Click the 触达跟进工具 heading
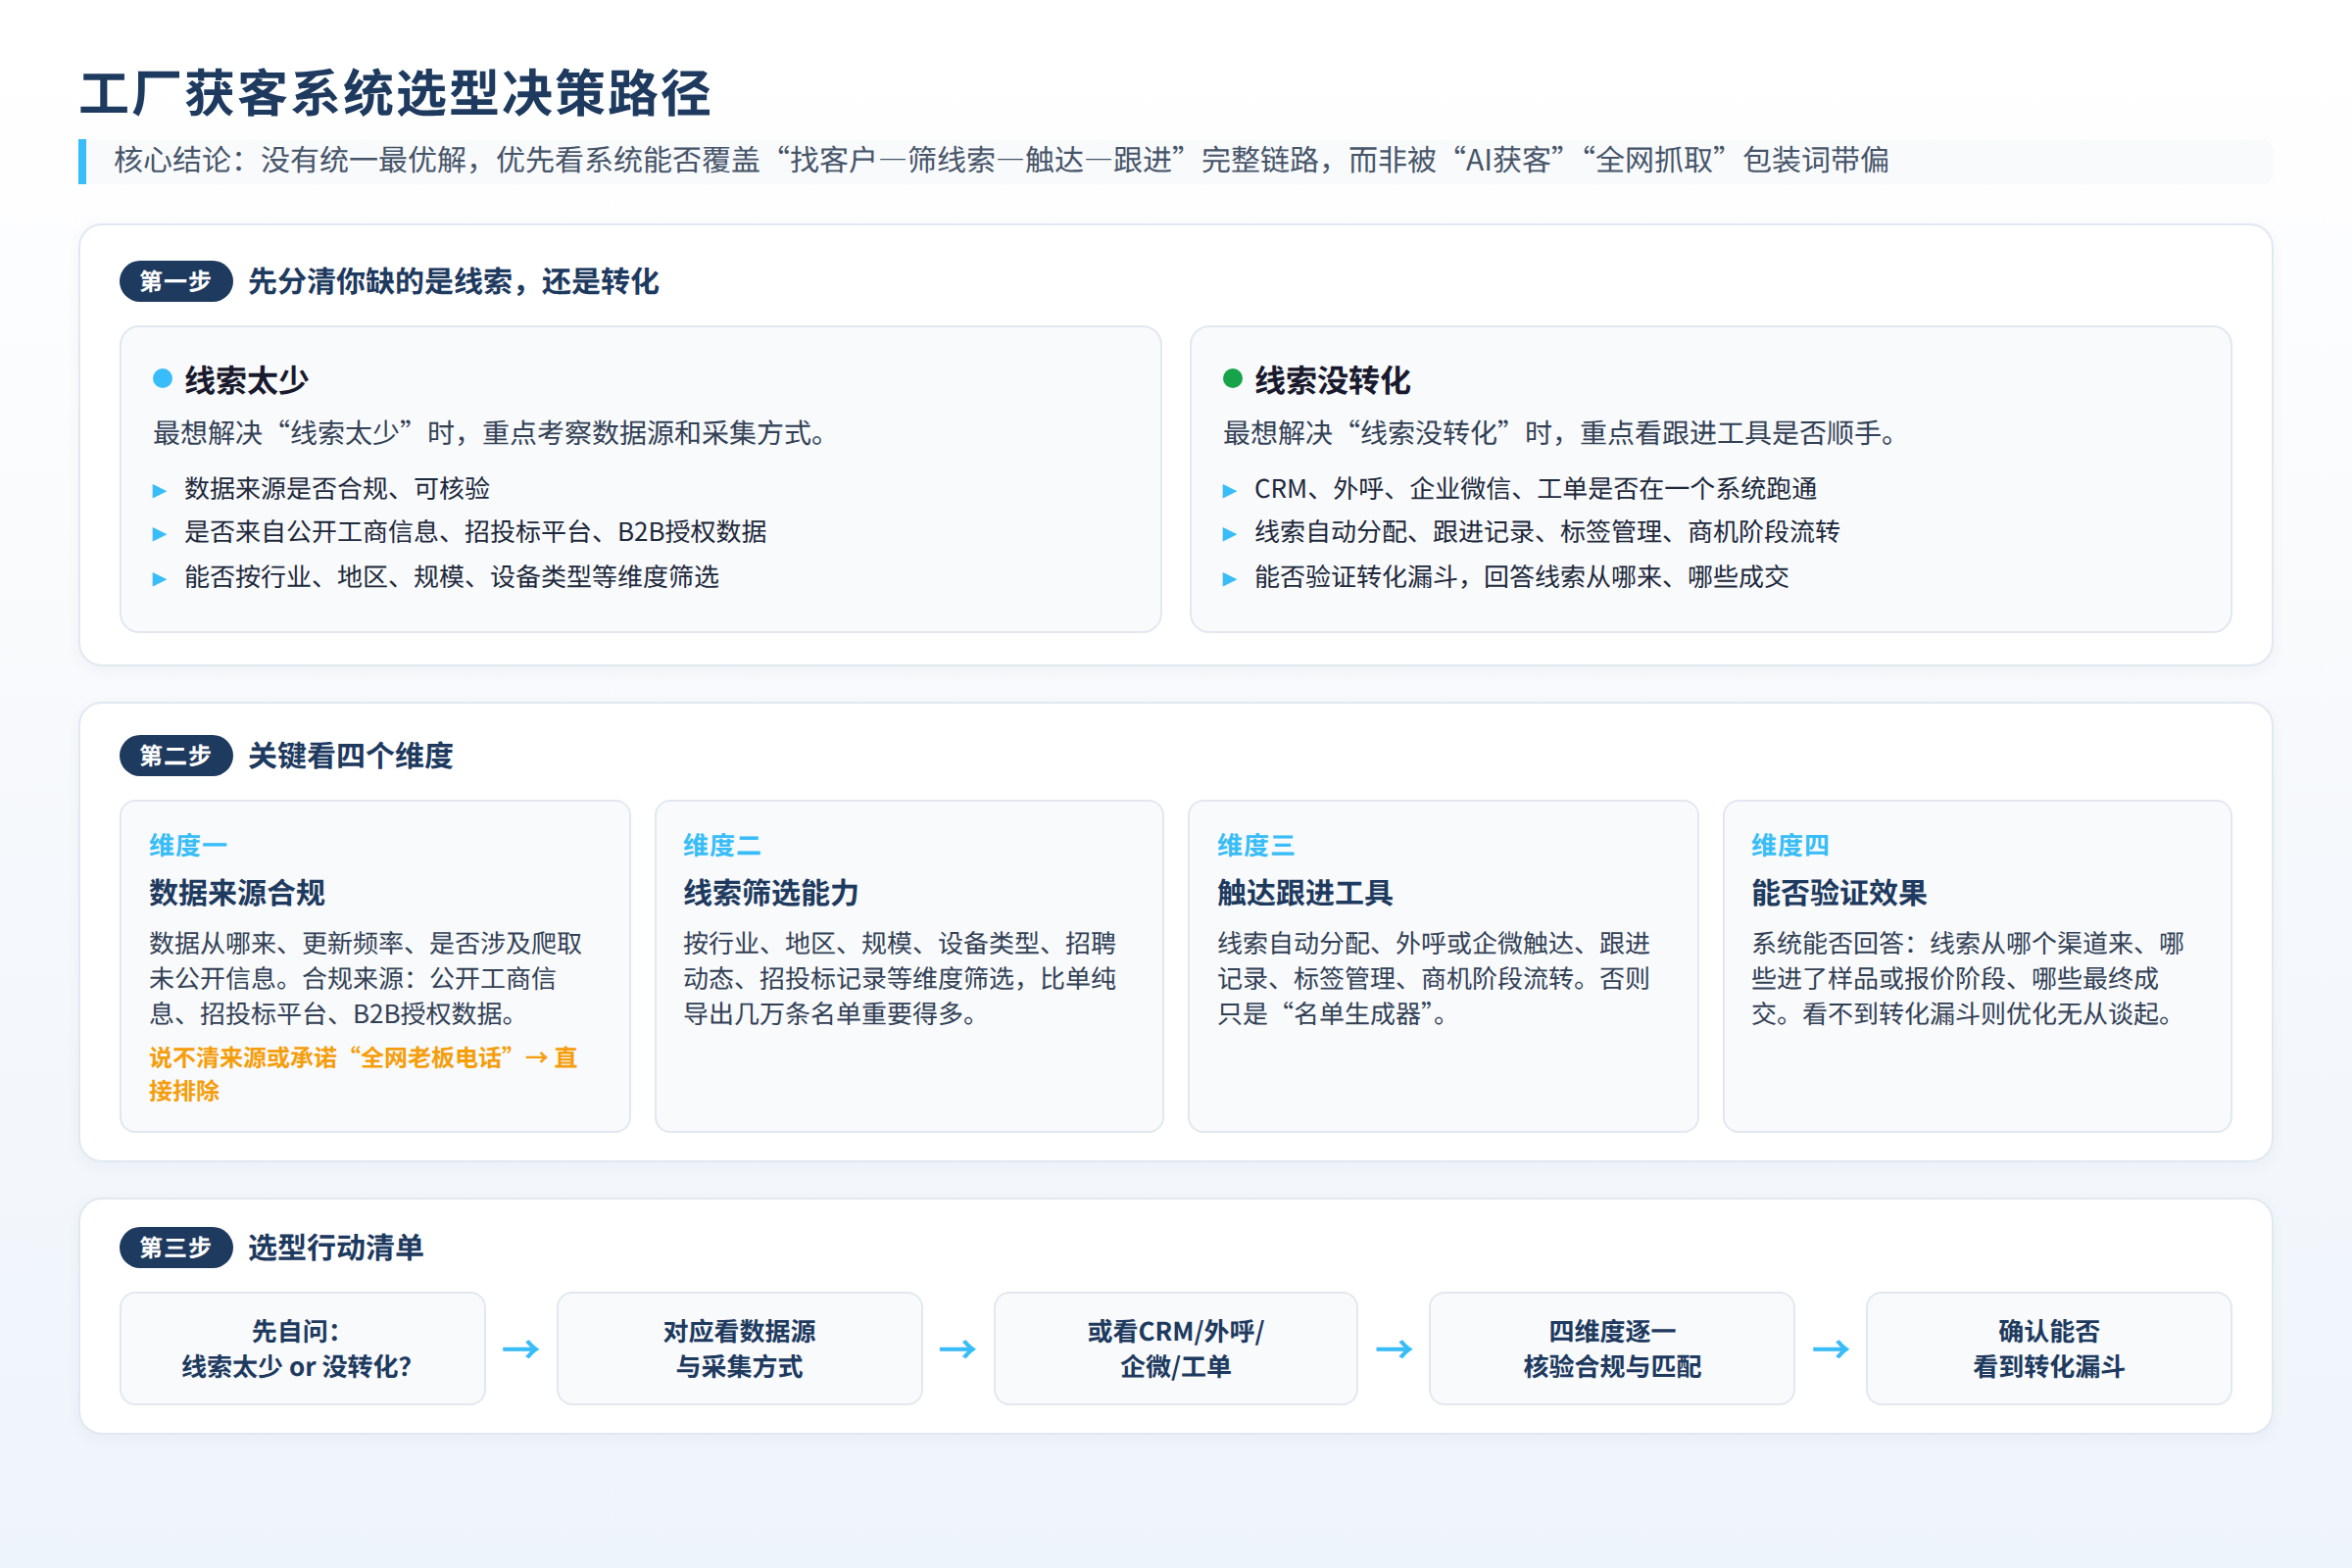The height and width of the screenshot is (1568, 2352). click(x=1305, y=892)
